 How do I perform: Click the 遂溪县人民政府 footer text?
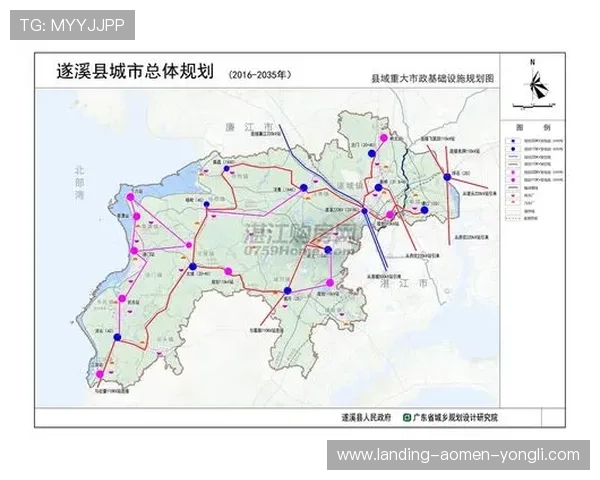(x=367, y=418)
